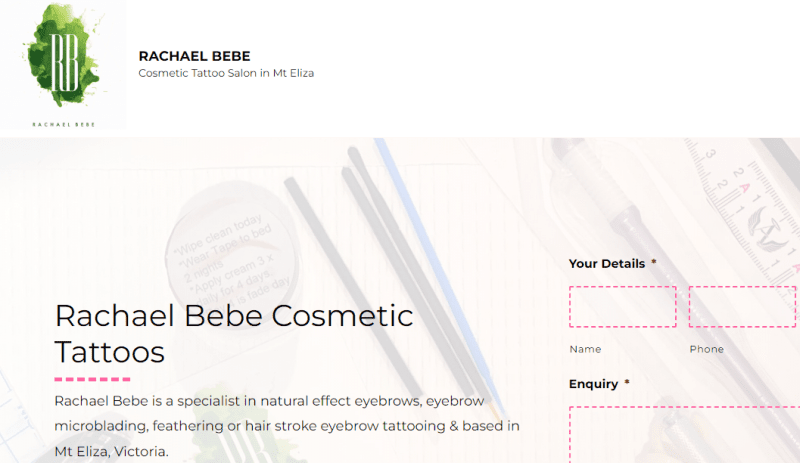
Task: Focus the Name input field
Action: point(622,306)
